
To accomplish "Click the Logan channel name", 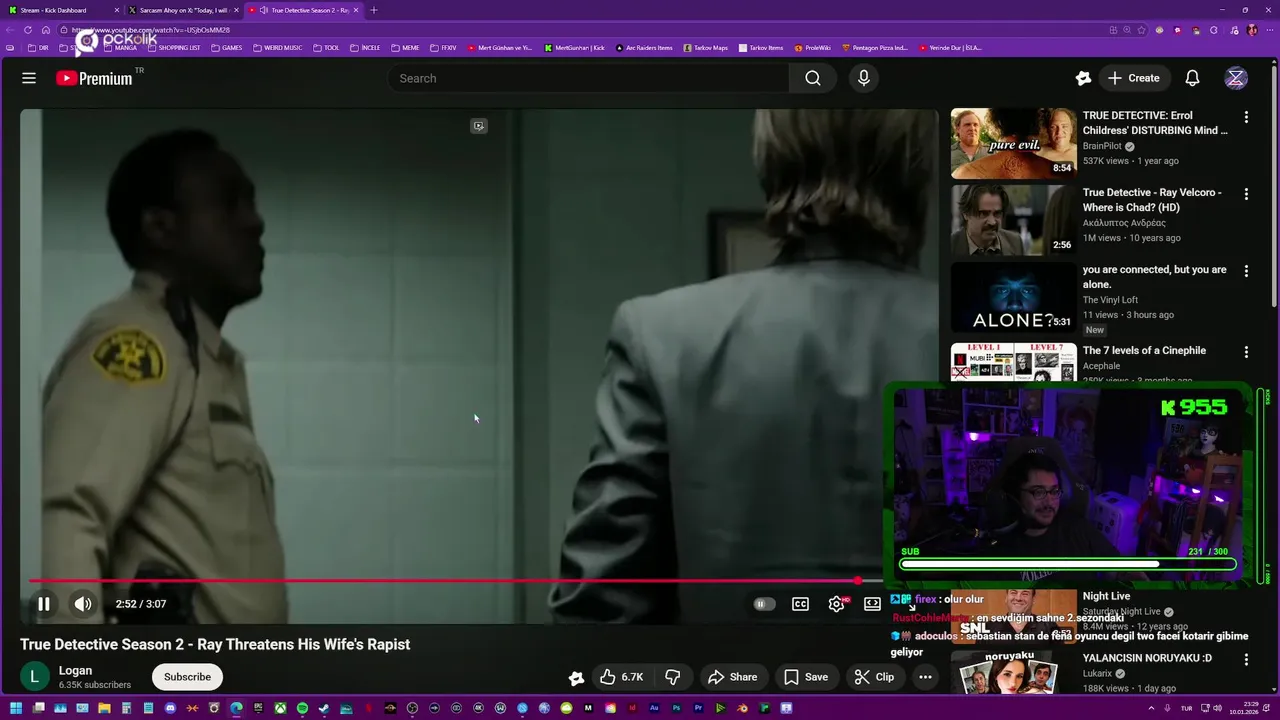I will coord(75,671).
